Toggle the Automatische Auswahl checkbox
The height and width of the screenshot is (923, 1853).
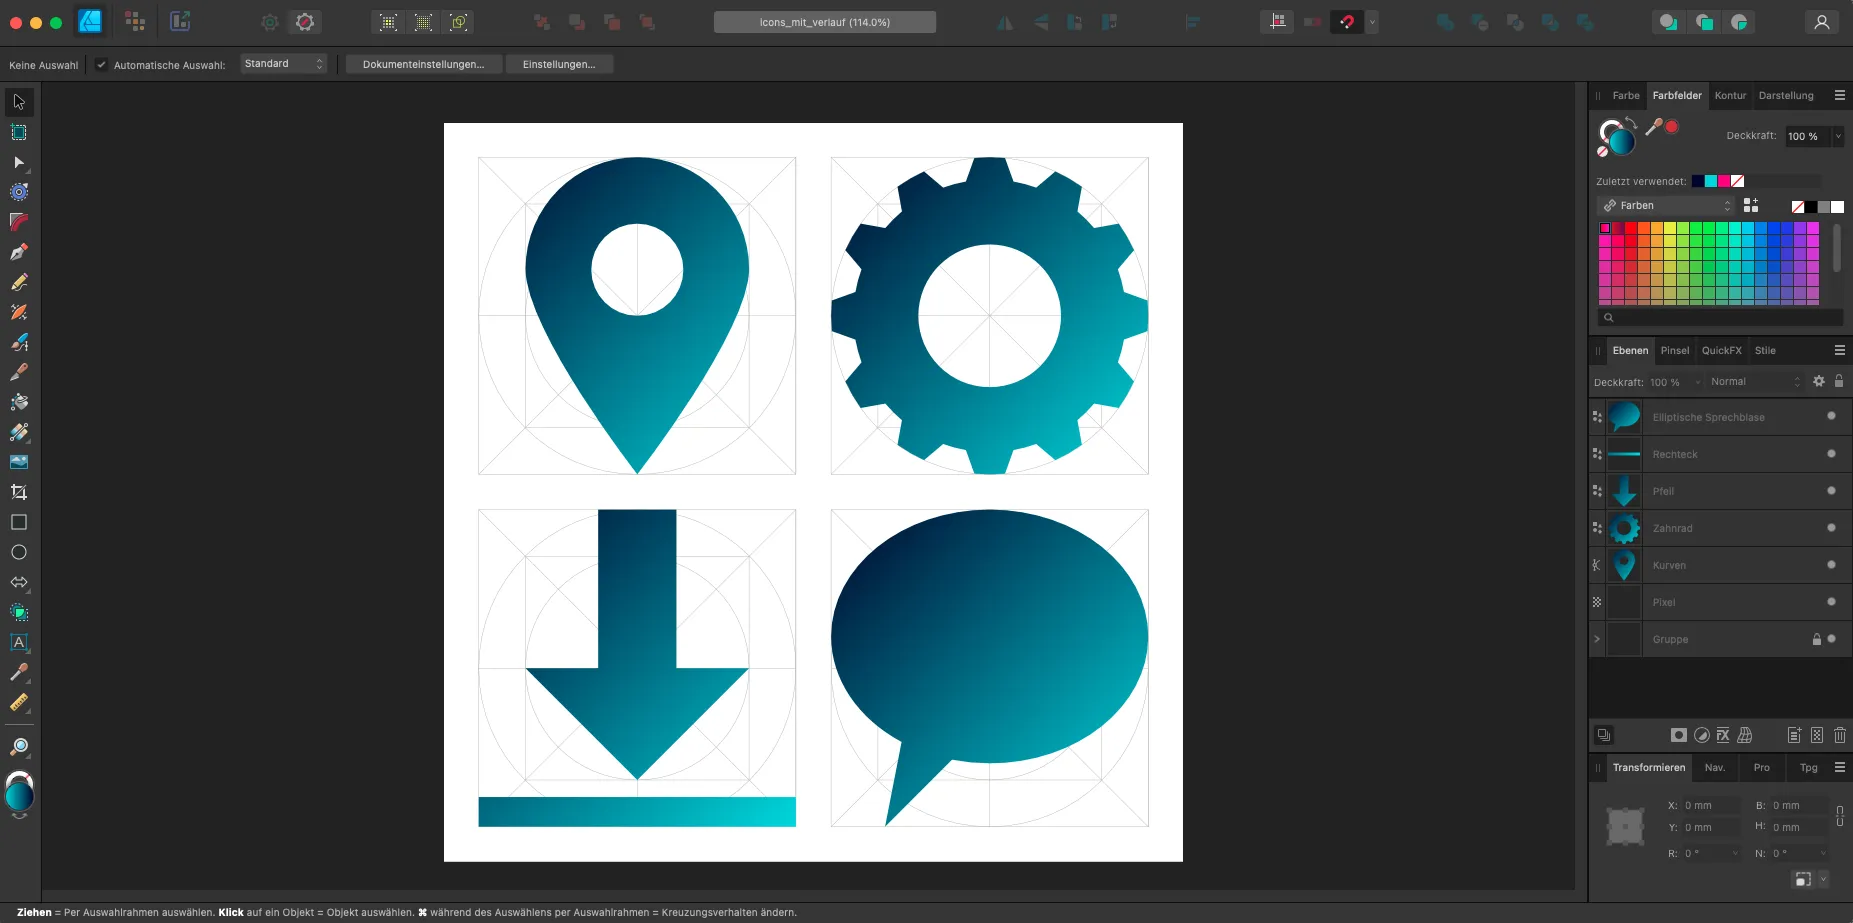101,65
